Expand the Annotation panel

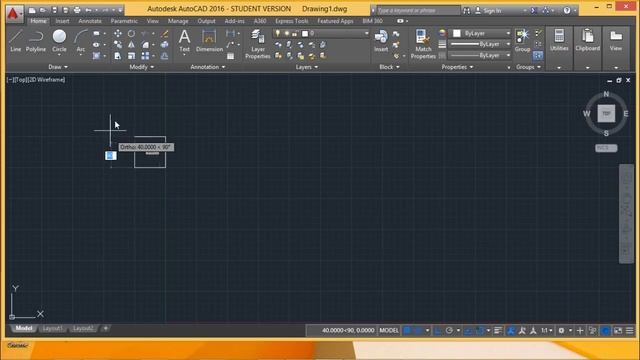(x=208, y=67)
